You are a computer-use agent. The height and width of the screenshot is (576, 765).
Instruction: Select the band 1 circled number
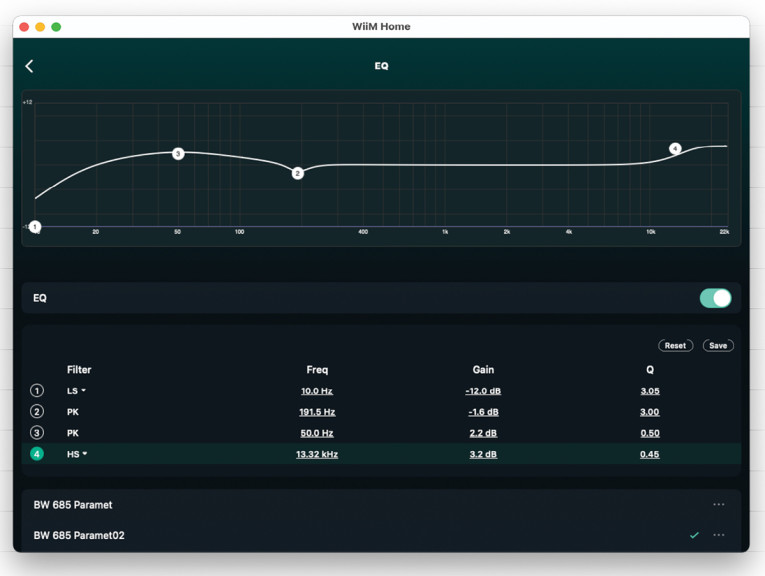click(37, 391)
